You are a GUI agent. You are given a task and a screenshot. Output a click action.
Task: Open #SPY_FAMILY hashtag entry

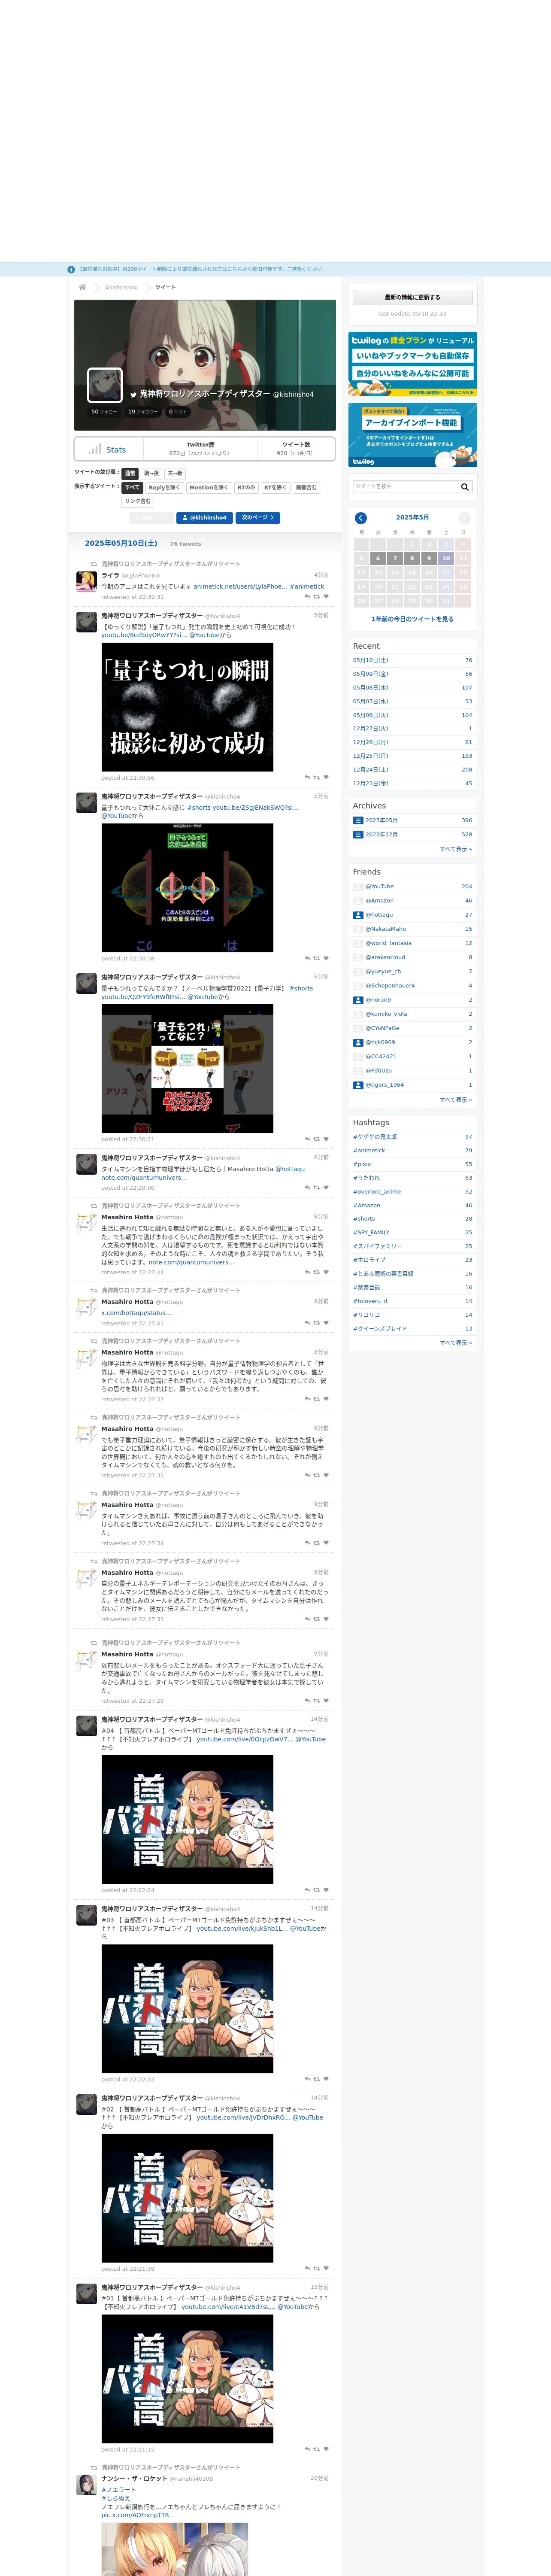[x=371, y=1233]
